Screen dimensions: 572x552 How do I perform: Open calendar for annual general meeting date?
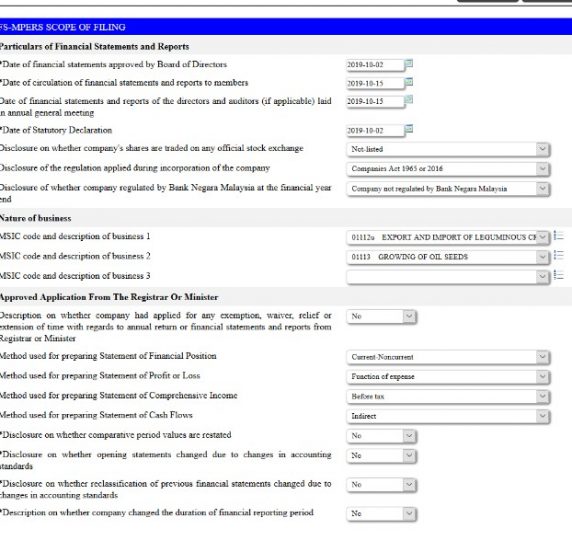click(x=409, y=100)
